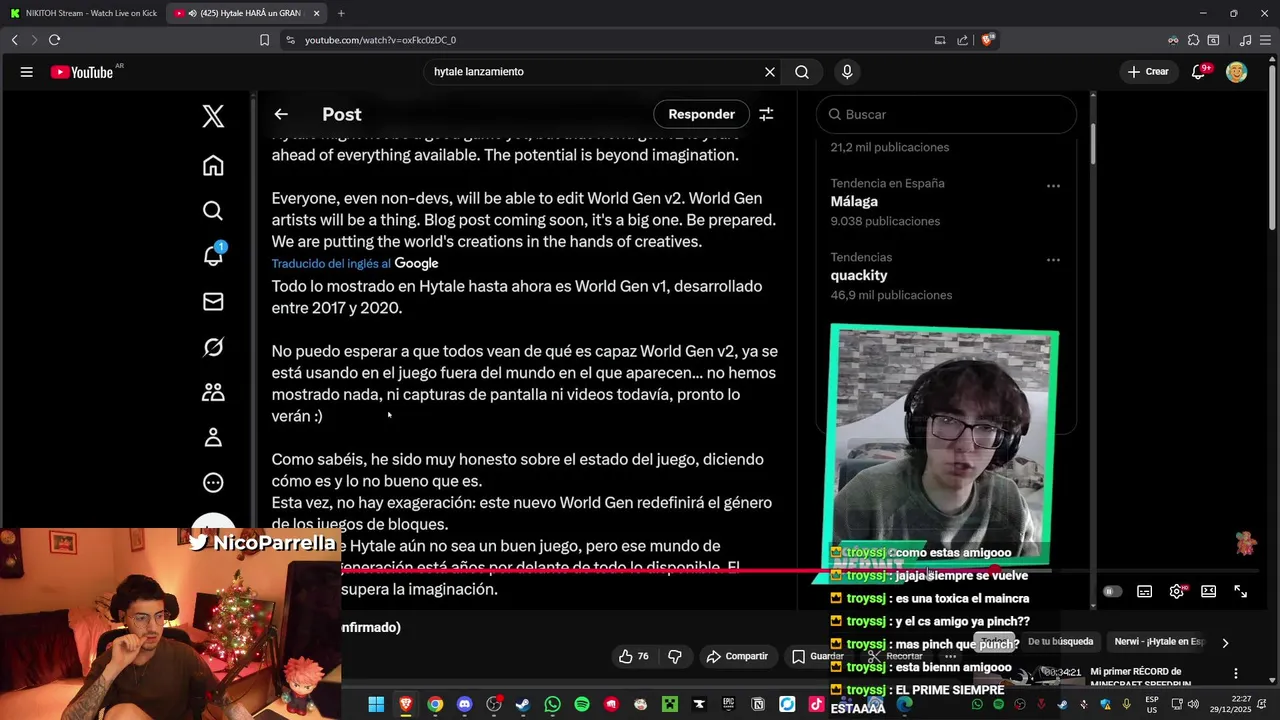Open X messages envelope icon
Screen dimensions: 1280x720
tap(213, 301)
